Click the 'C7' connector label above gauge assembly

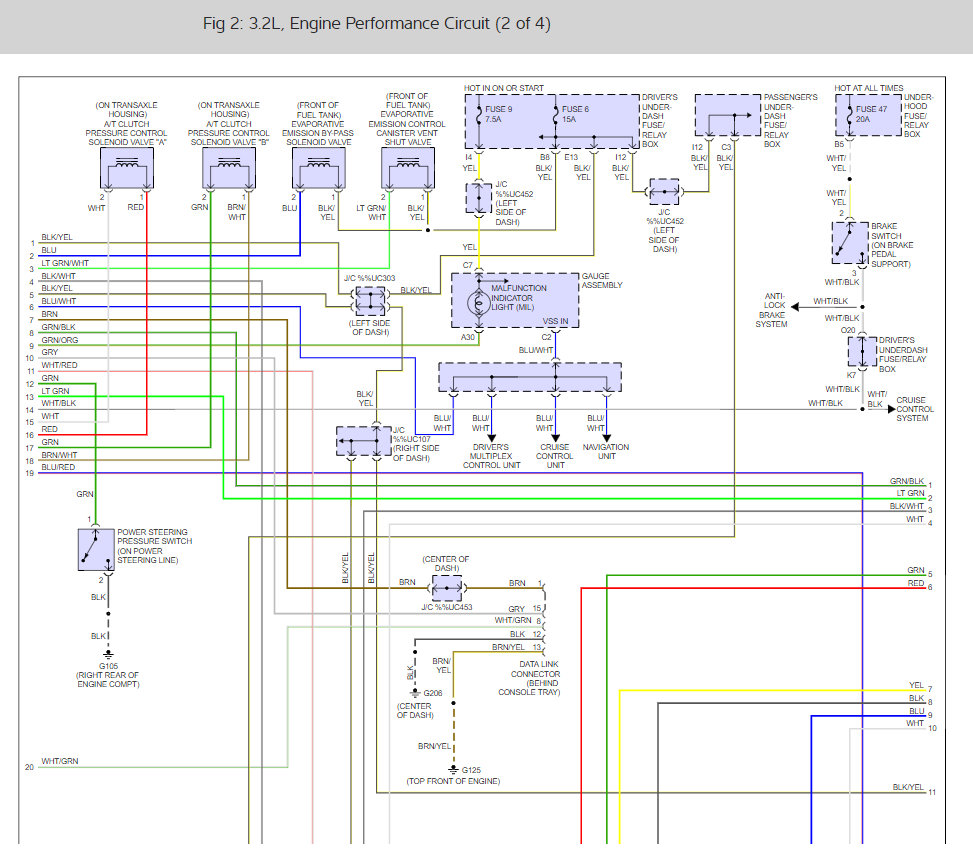click(x=467, y=265)
